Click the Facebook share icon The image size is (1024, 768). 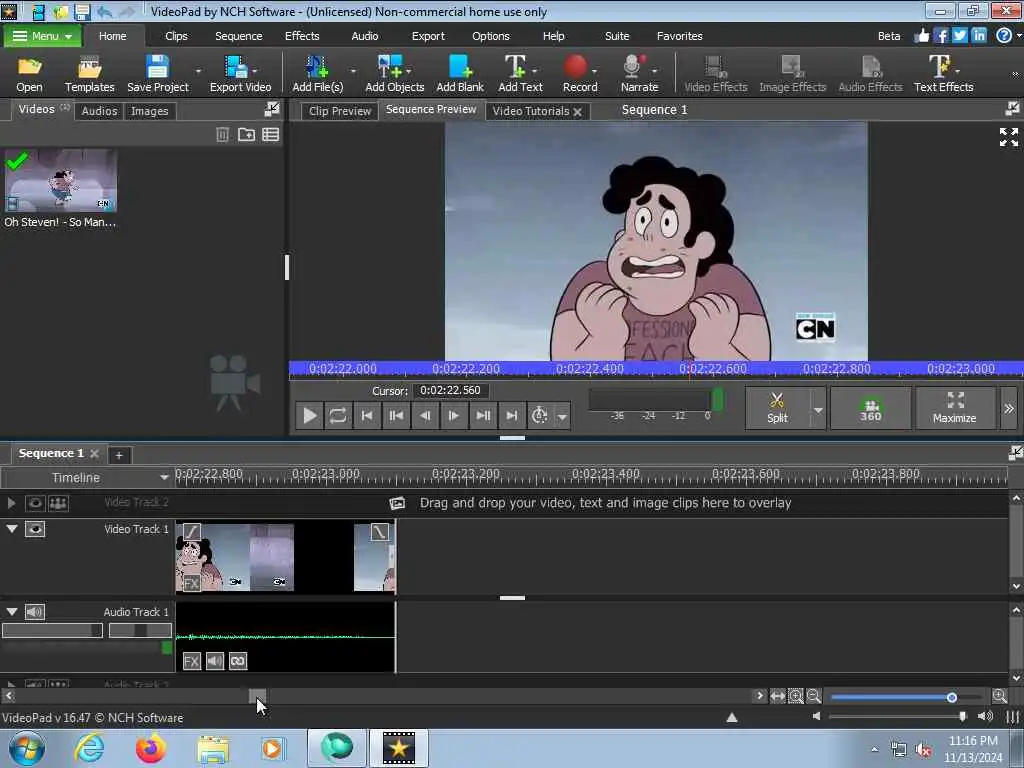tap(940, 36)
